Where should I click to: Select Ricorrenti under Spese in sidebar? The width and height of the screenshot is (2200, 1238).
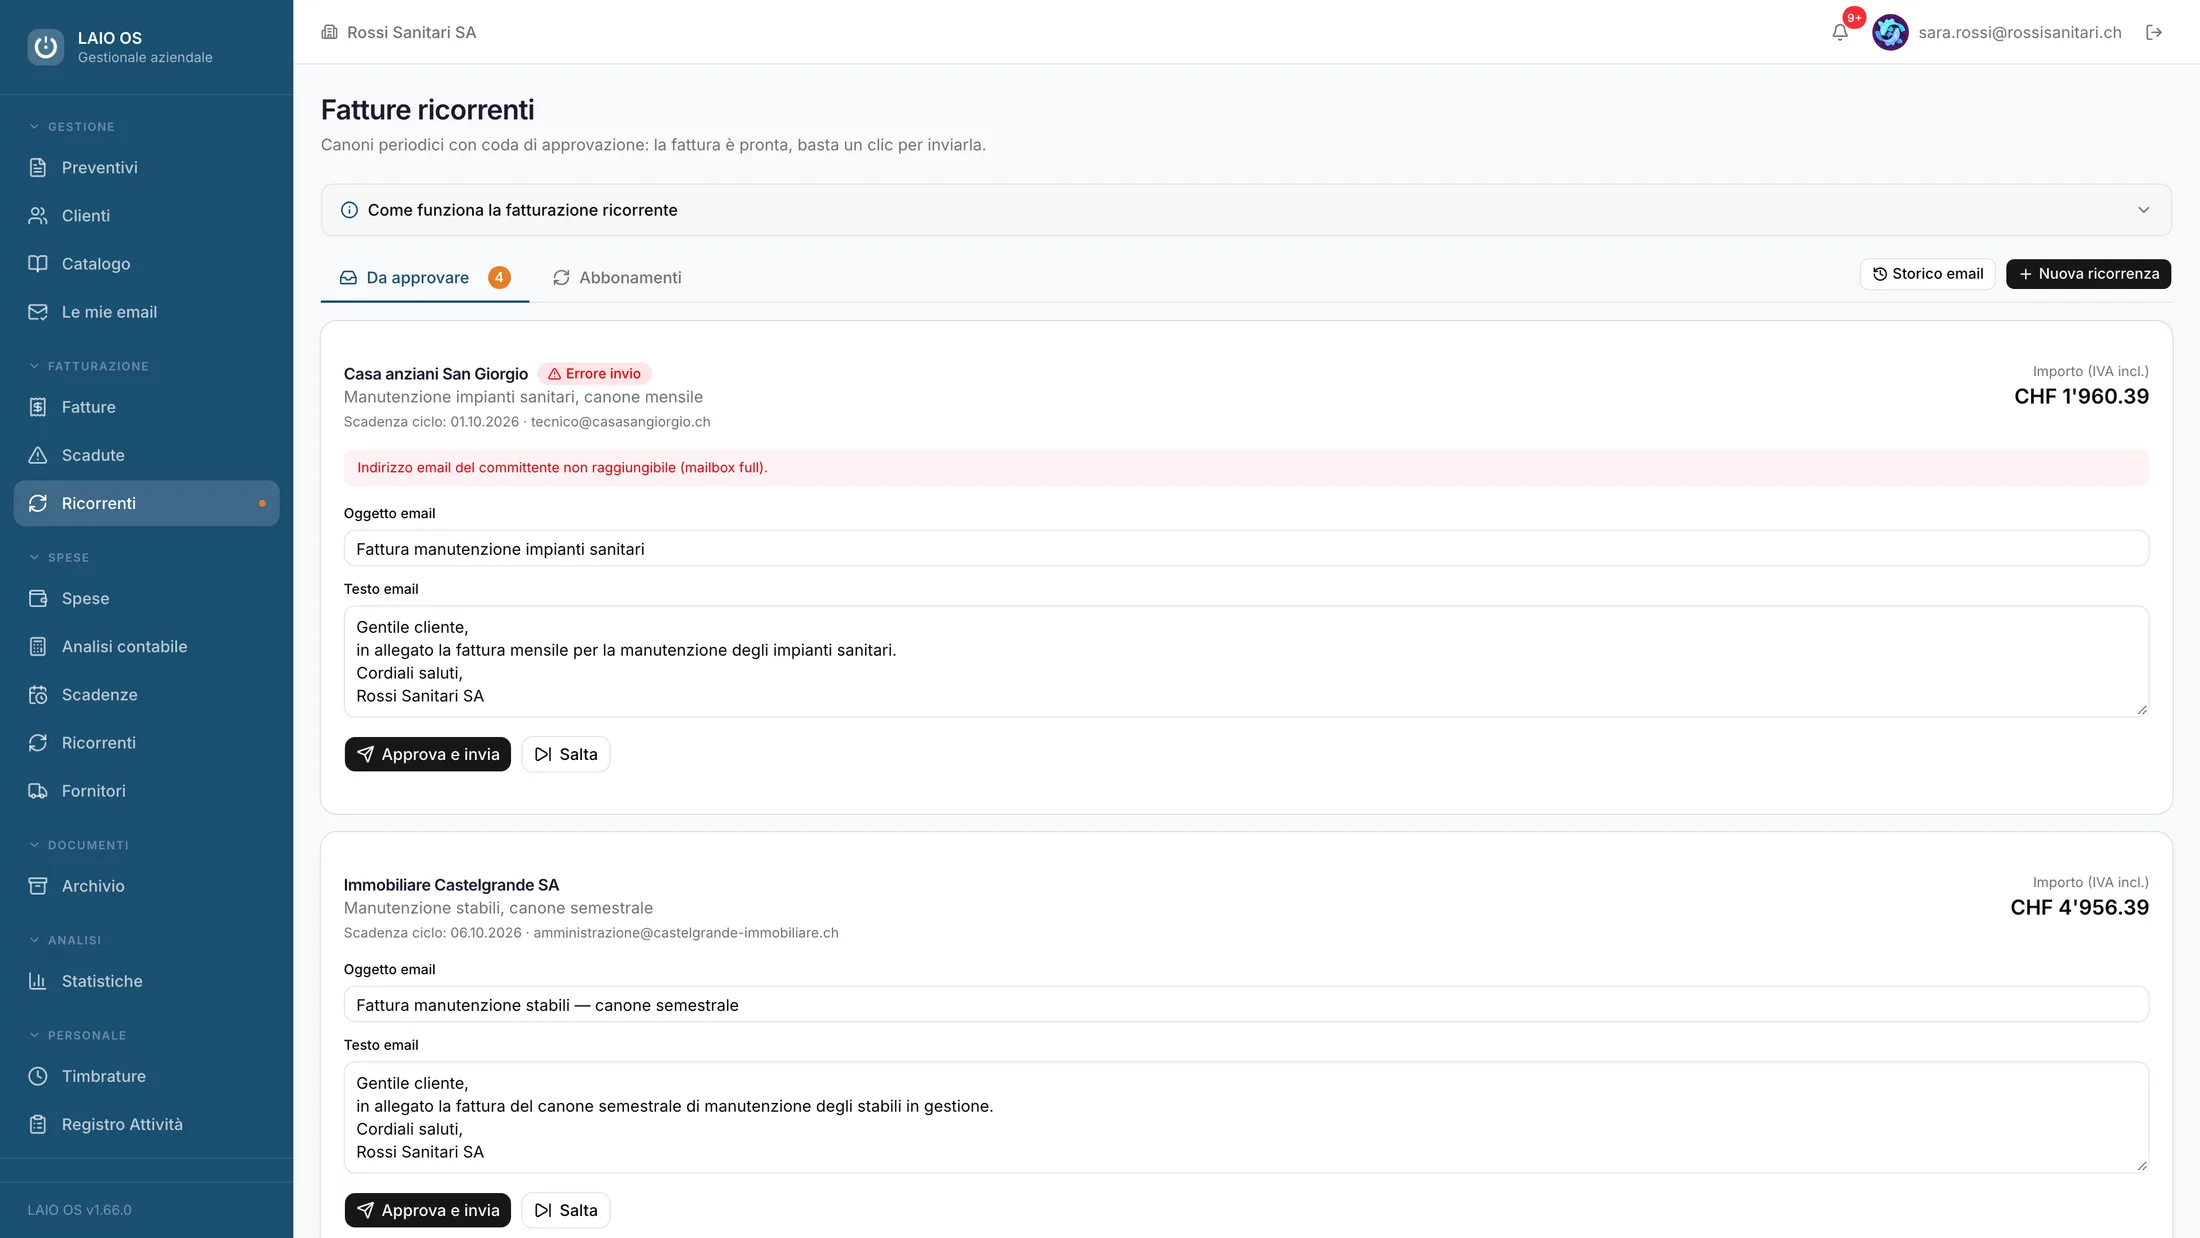pos(147,743)
